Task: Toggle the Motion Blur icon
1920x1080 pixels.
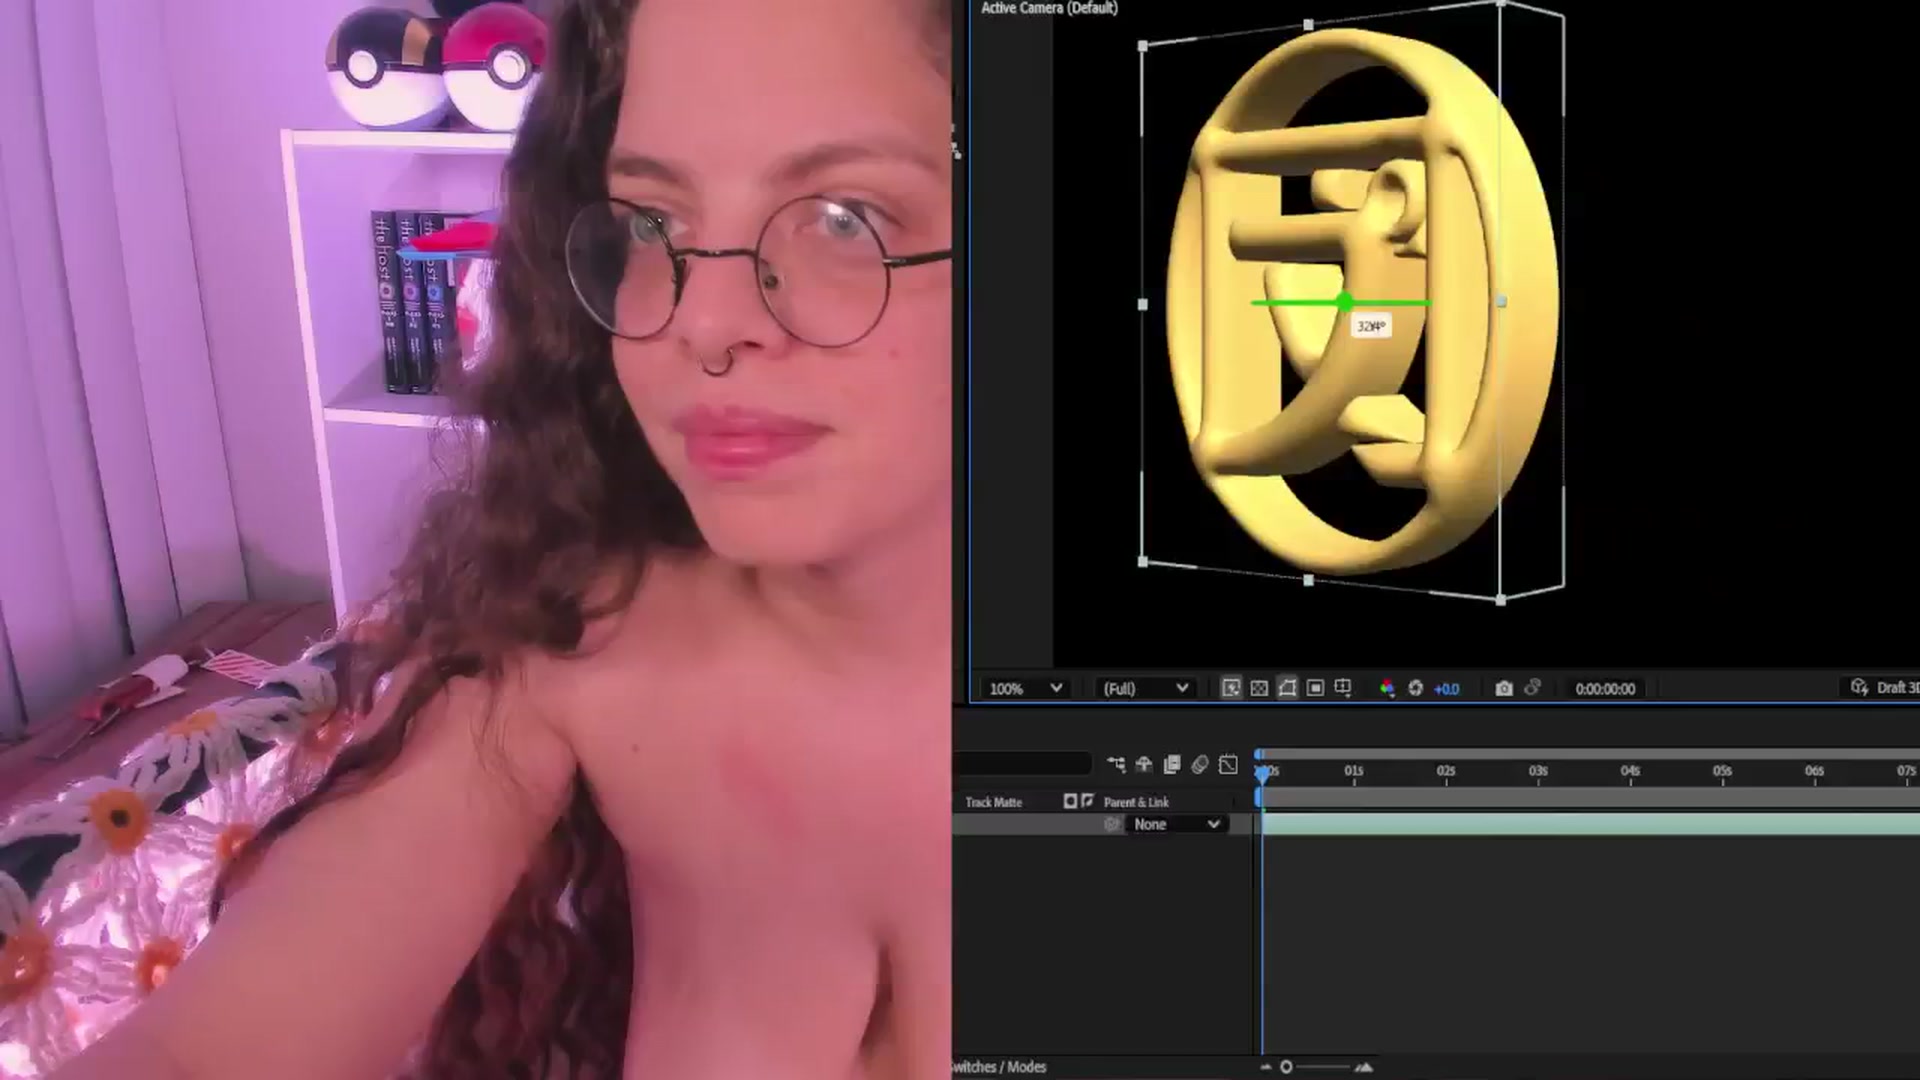Action: coord(1200,765)
